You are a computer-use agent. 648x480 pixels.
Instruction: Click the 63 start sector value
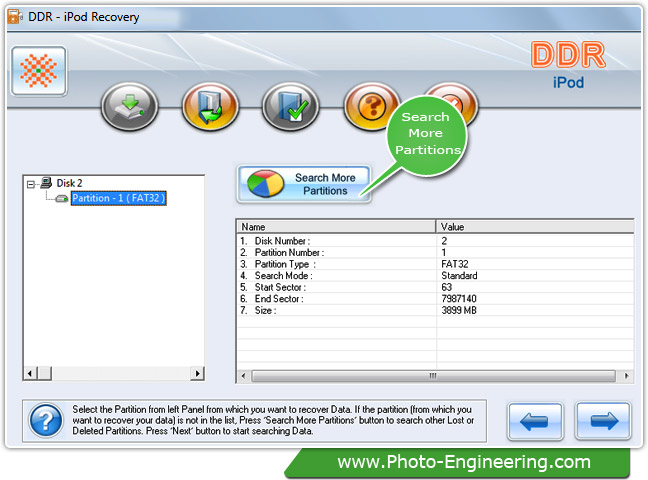coord(446,287)
